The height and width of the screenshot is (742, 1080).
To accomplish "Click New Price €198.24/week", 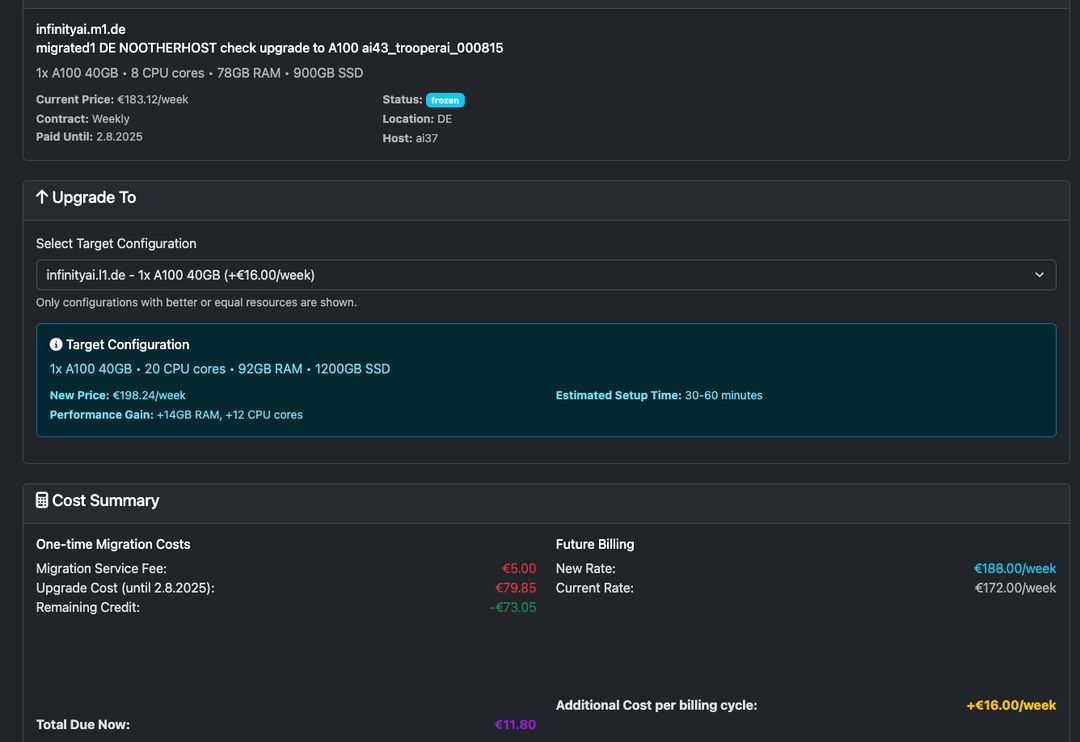I will tap(118, 395).
